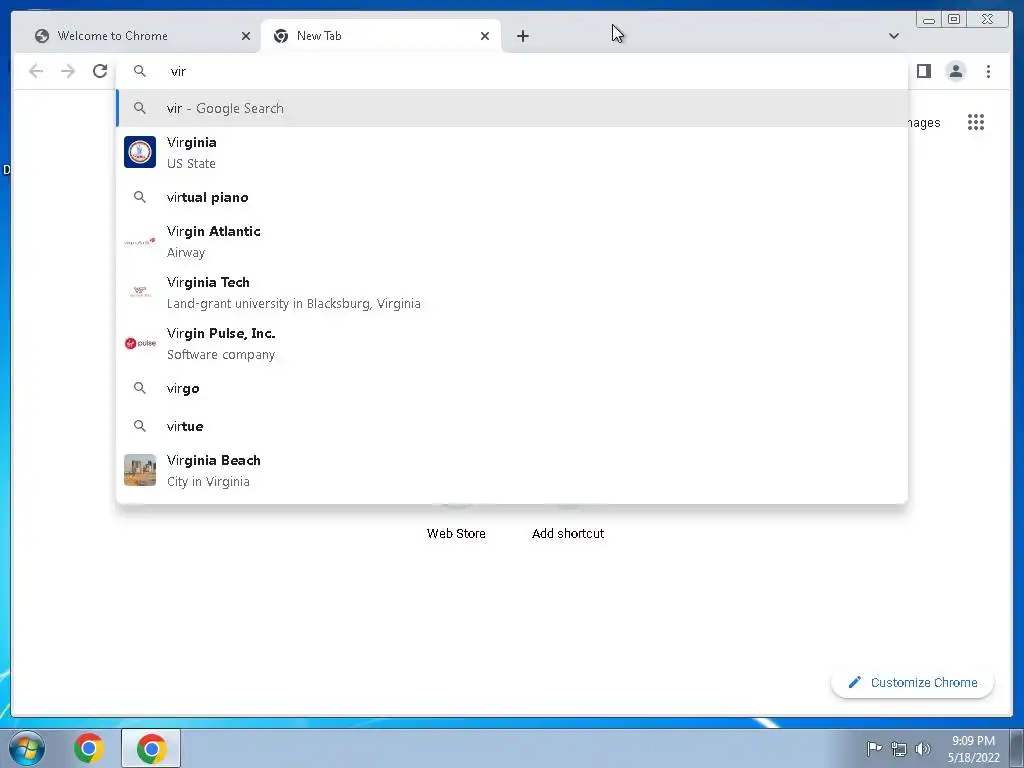Open the profile avatar button
The width and height of the screenshot is (1024, 768).
pyautogui.click(x=955, y=71)
